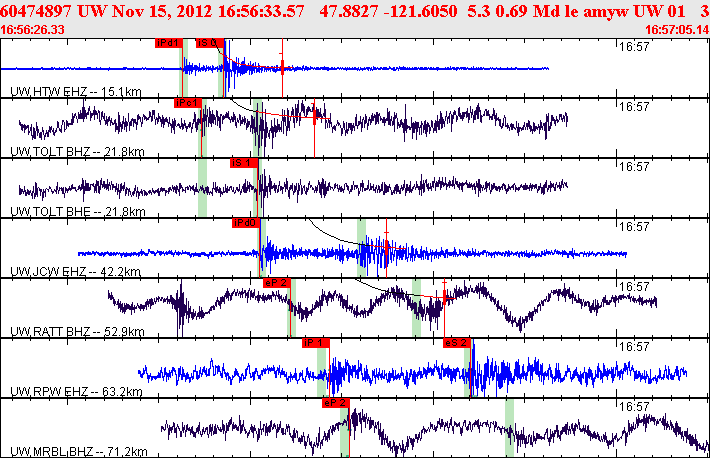Select the UW.TOLT BHE channel label

click(x=77, y=211)
